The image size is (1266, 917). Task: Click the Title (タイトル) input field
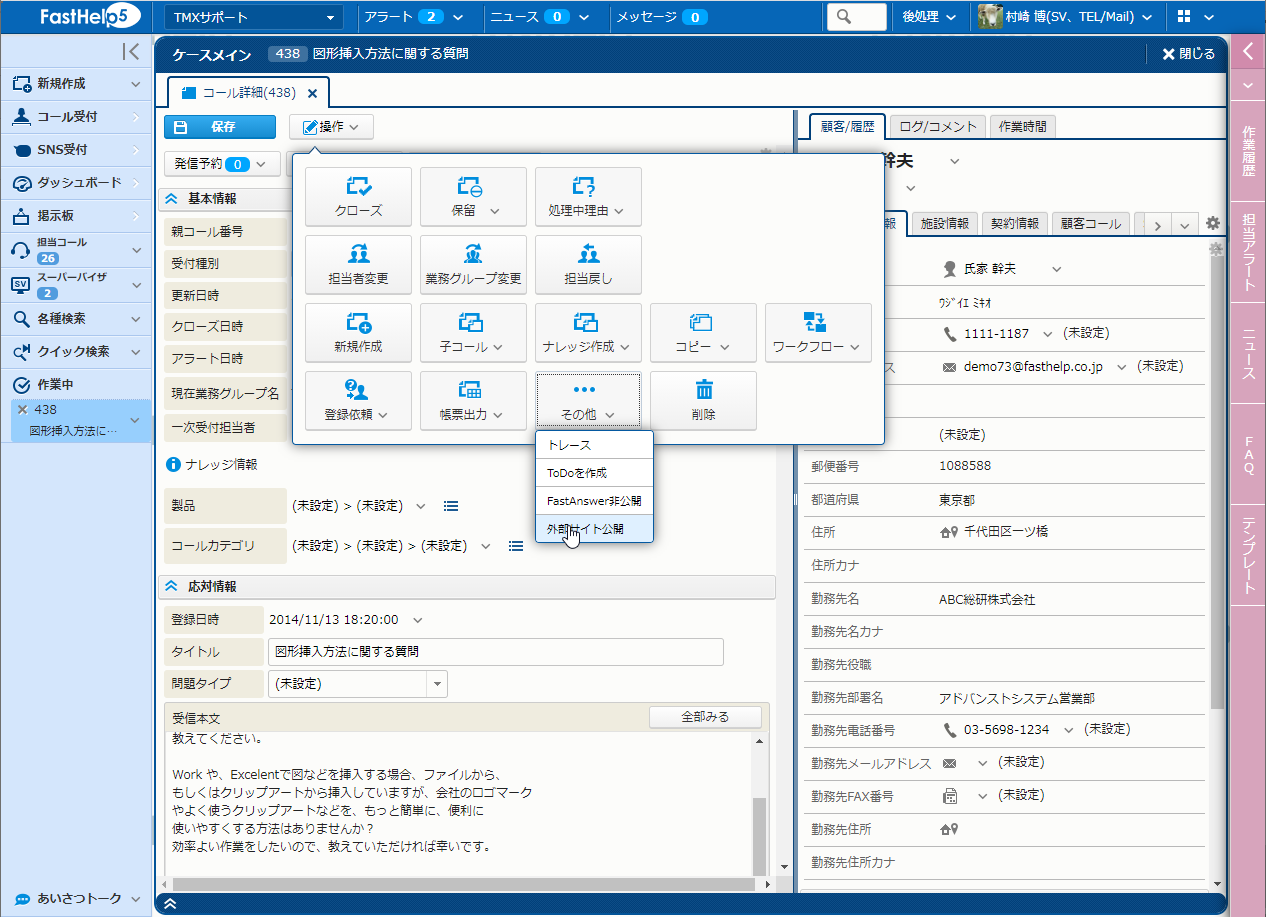[495, 652]
